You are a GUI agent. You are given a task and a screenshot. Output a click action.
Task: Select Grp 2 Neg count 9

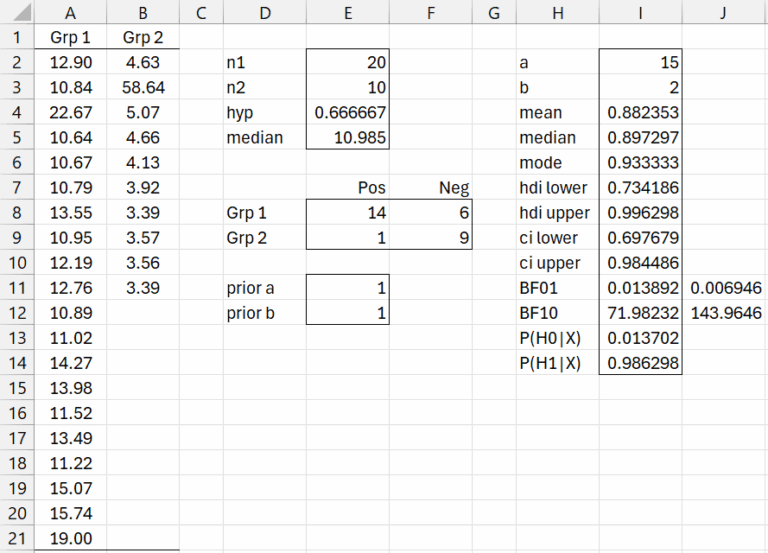tap(431, 238)
